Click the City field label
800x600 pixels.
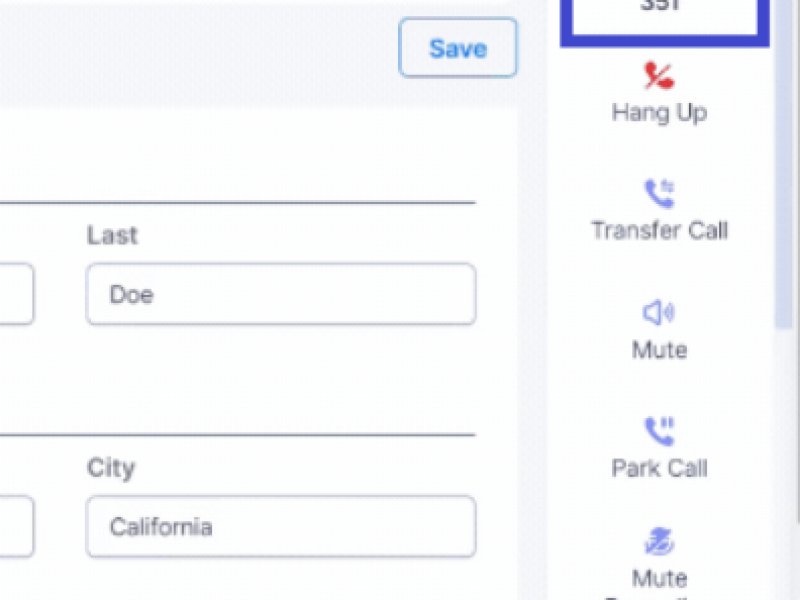coord(111,468)
